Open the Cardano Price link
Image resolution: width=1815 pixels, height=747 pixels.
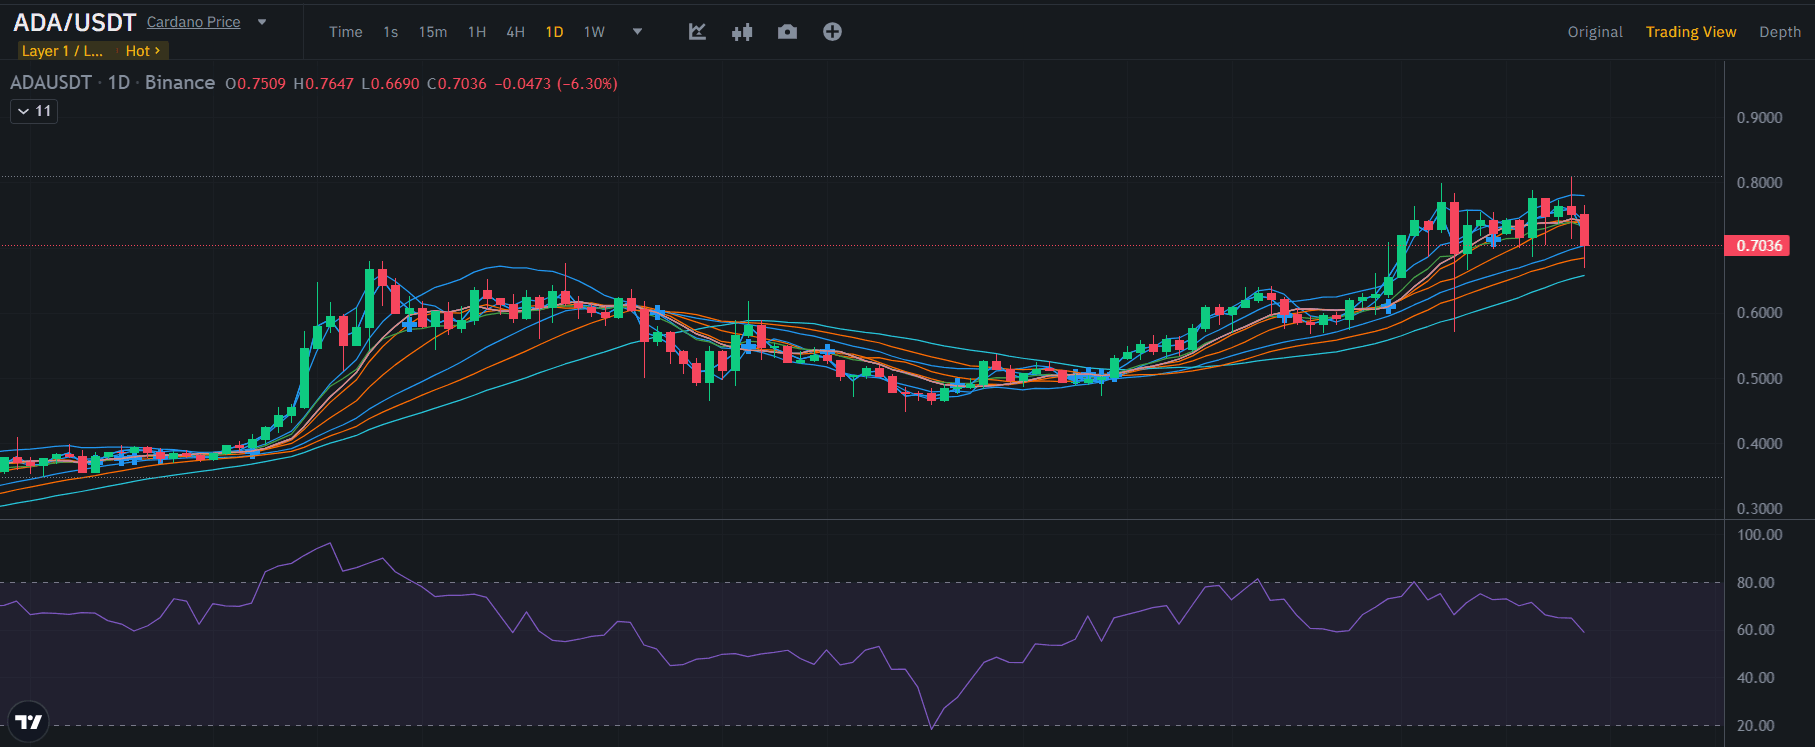193,22
